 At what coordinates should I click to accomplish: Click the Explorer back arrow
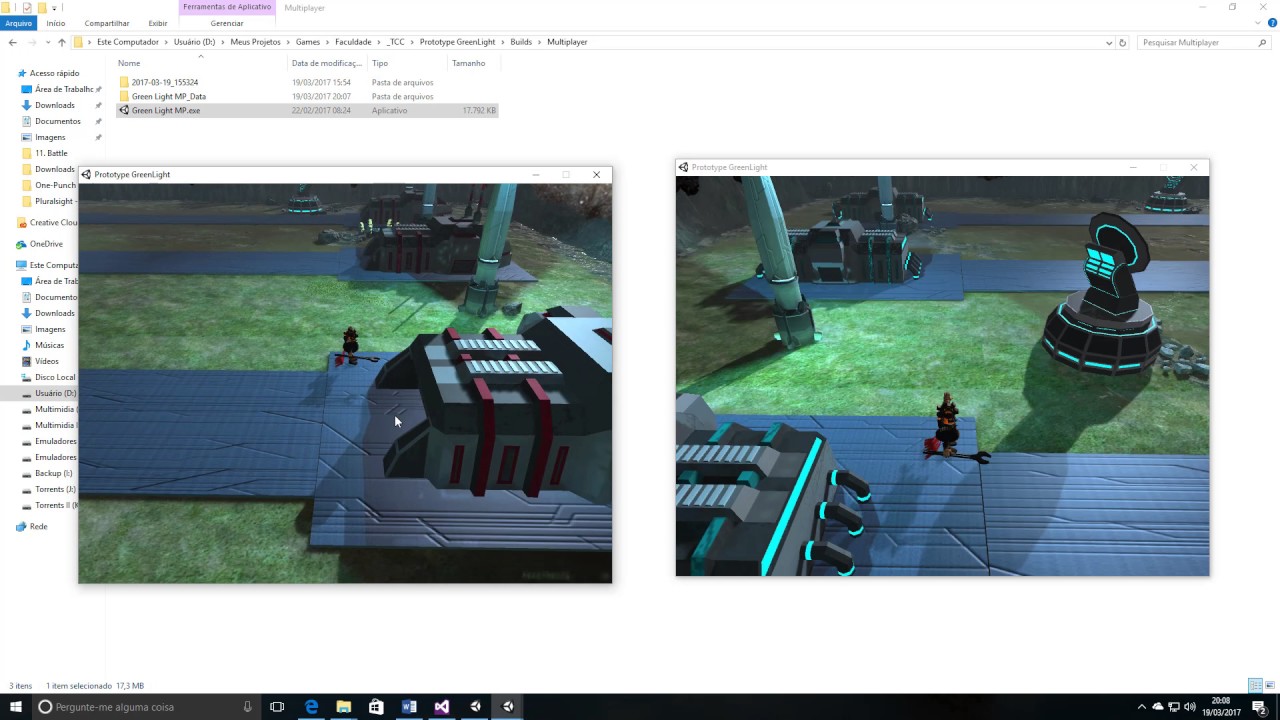click(x=12, y=42)
